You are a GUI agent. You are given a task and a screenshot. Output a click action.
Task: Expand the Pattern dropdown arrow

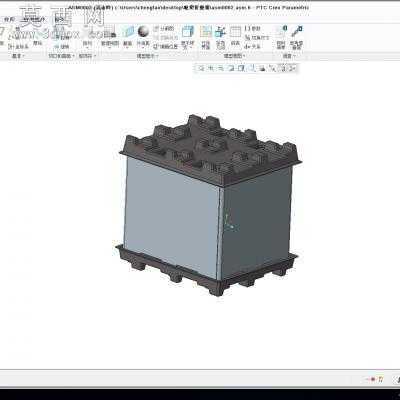(87, 48)
